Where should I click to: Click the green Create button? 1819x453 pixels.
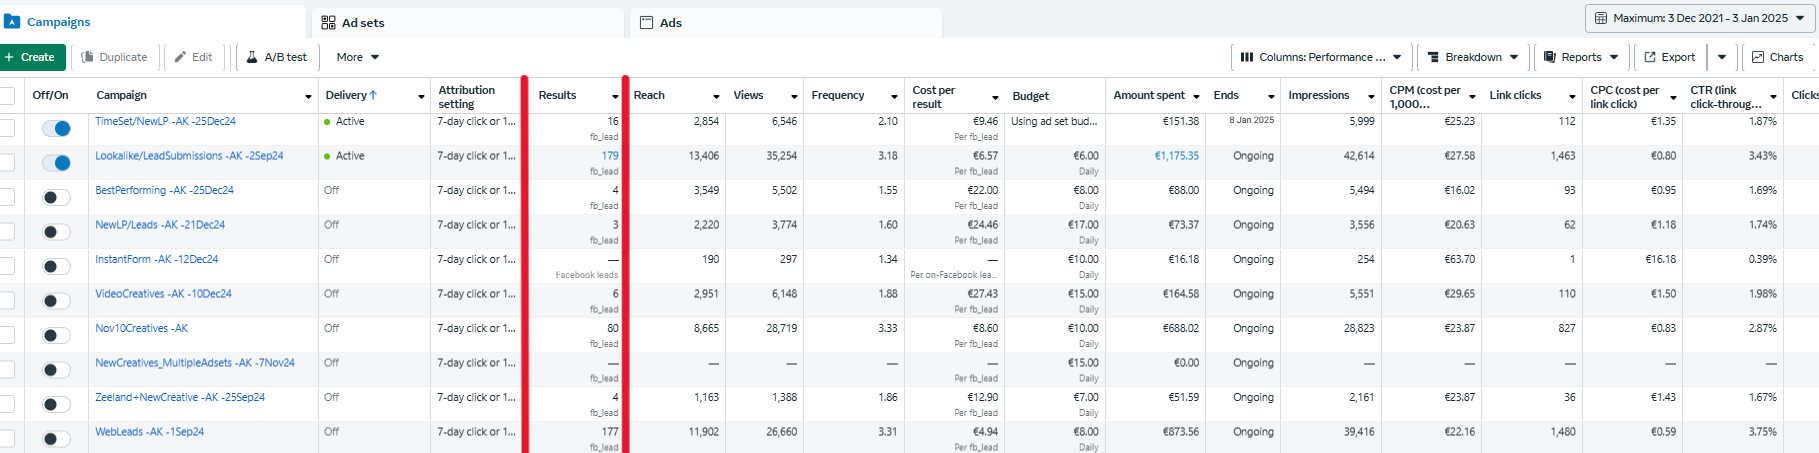click(x=32, y=57)
